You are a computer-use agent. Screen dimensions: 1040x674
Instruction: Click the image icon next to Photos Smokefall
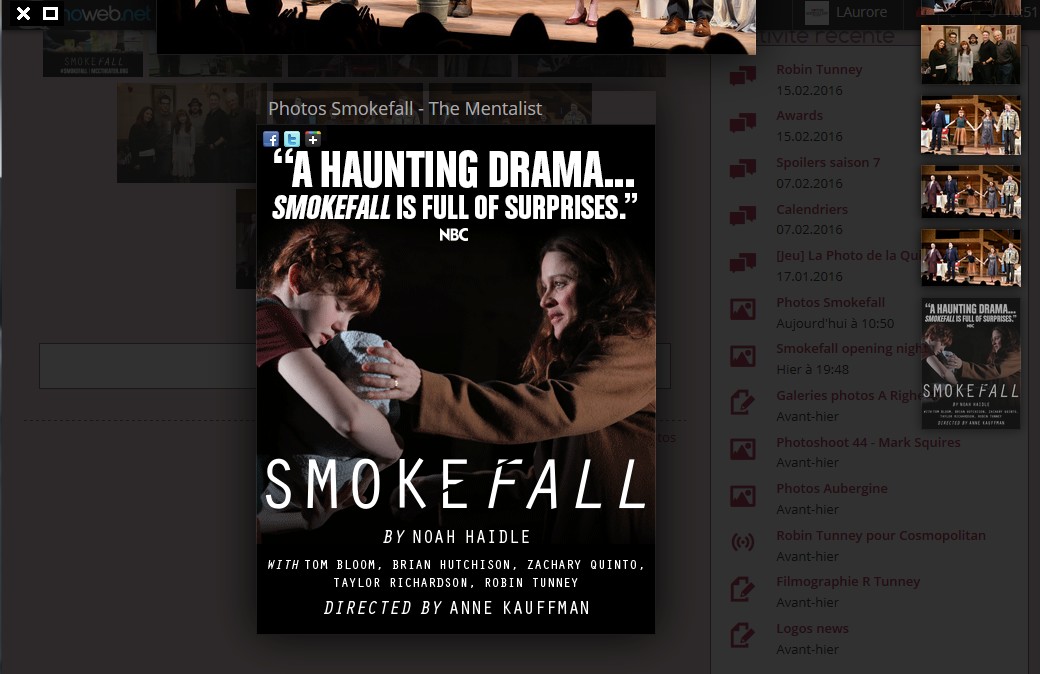(x=743, y=310)
